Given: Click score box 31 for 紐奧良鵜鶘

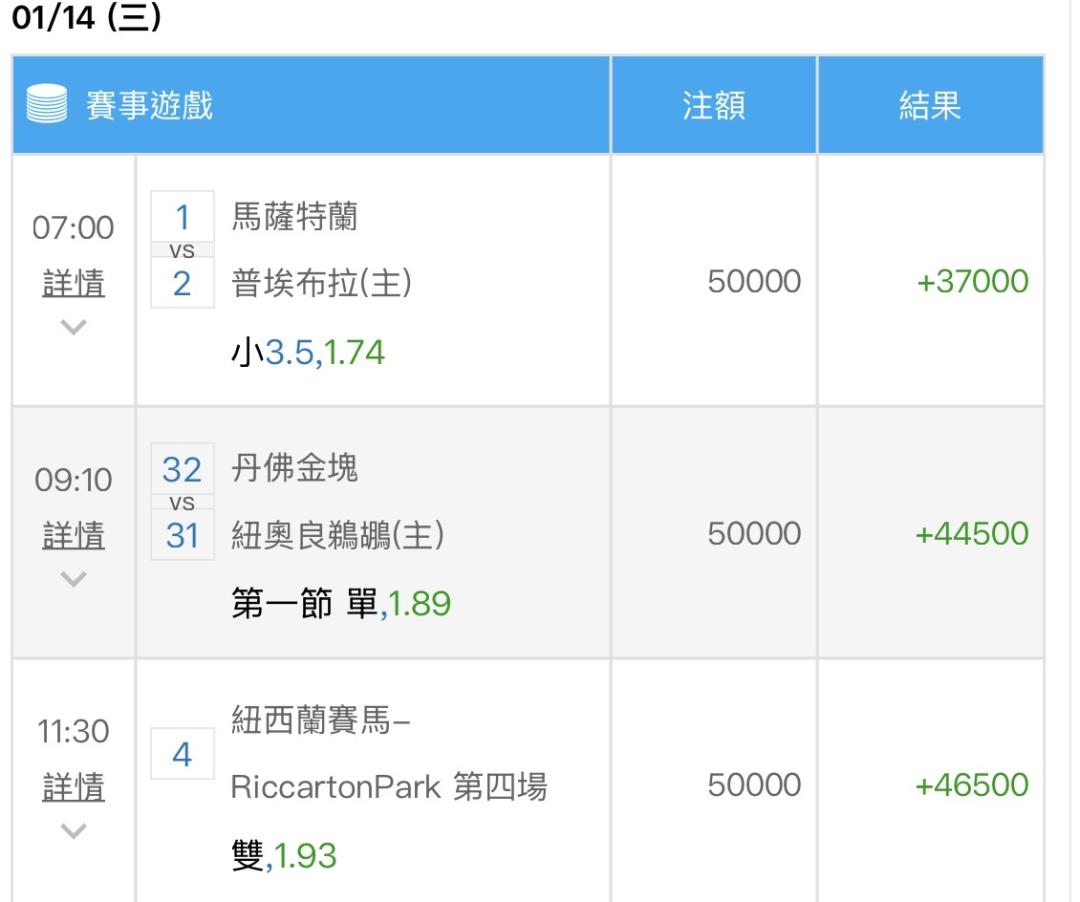Looking at the screenshot, I should pyautogui.click(x=182, y=536).
